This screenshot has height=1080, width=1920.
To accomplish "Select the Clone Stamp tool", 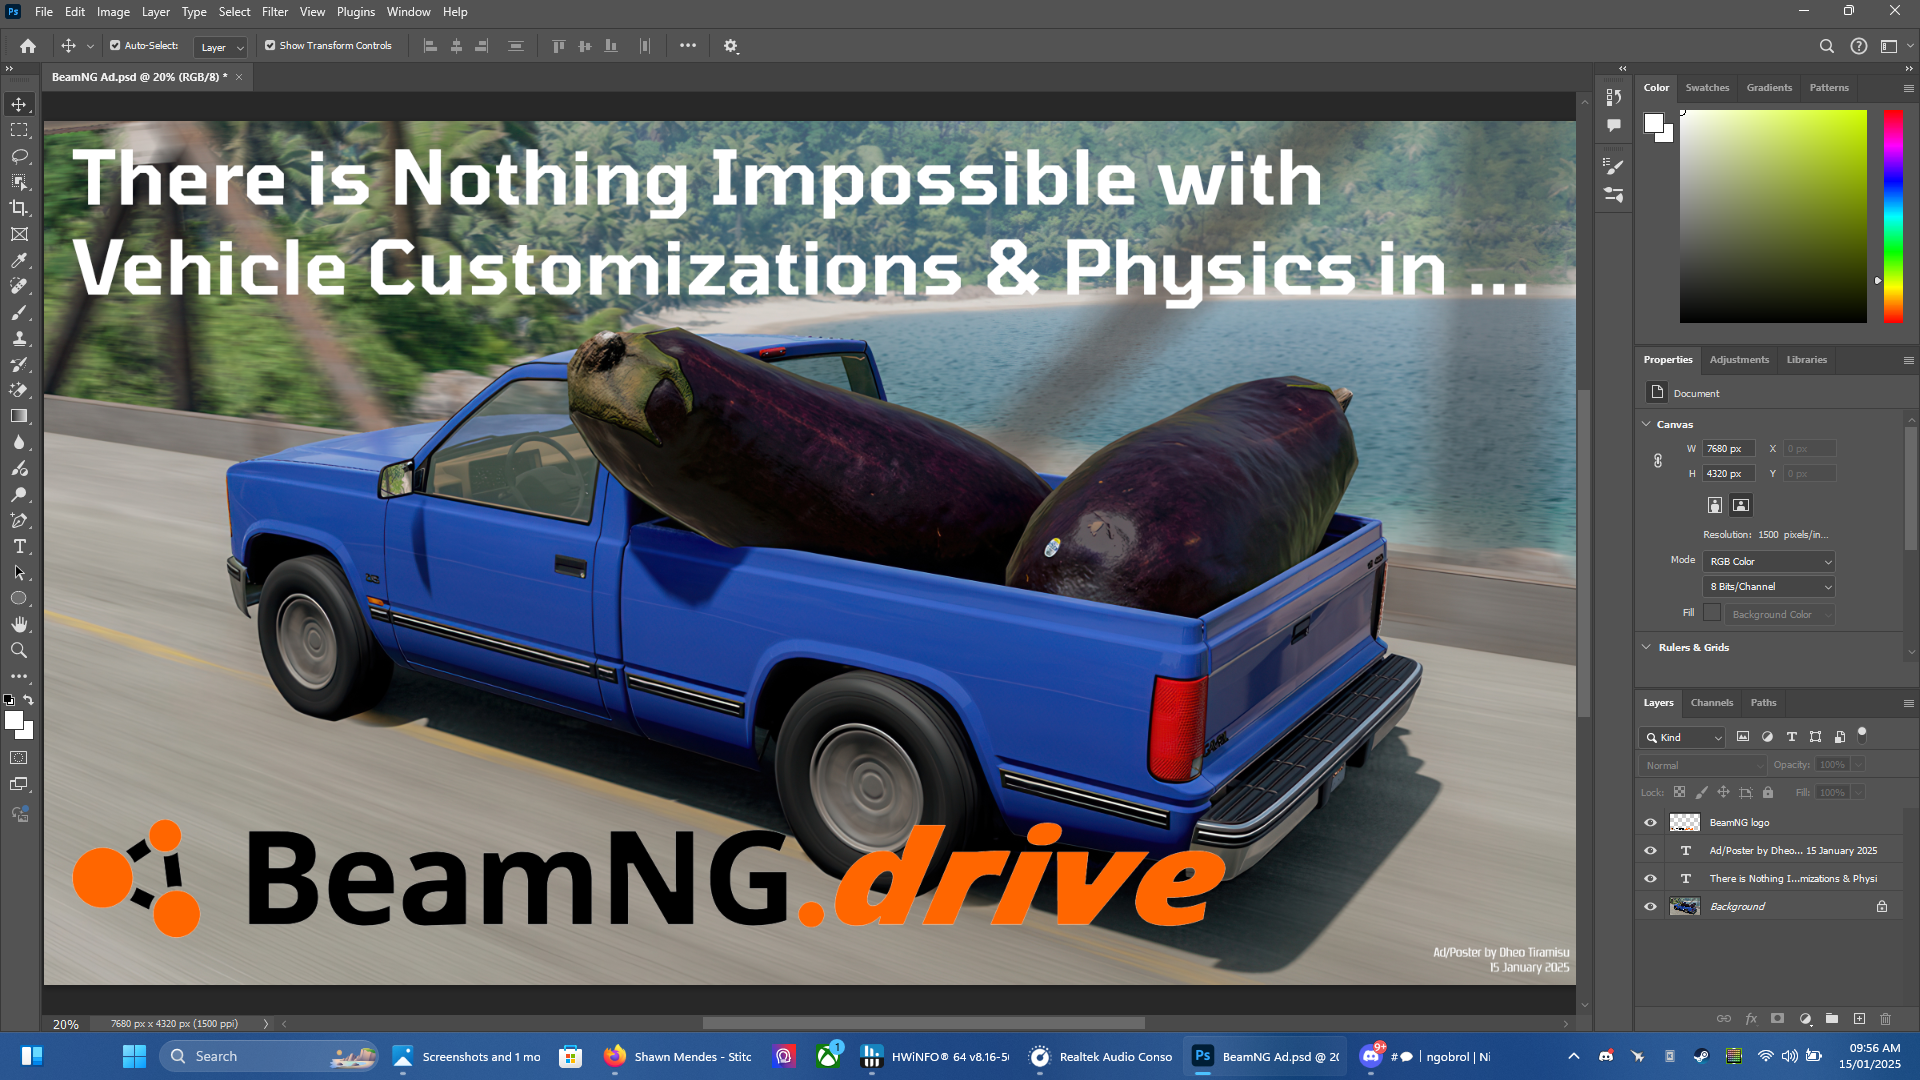I will pyautogui.click(x=19, y=338).
